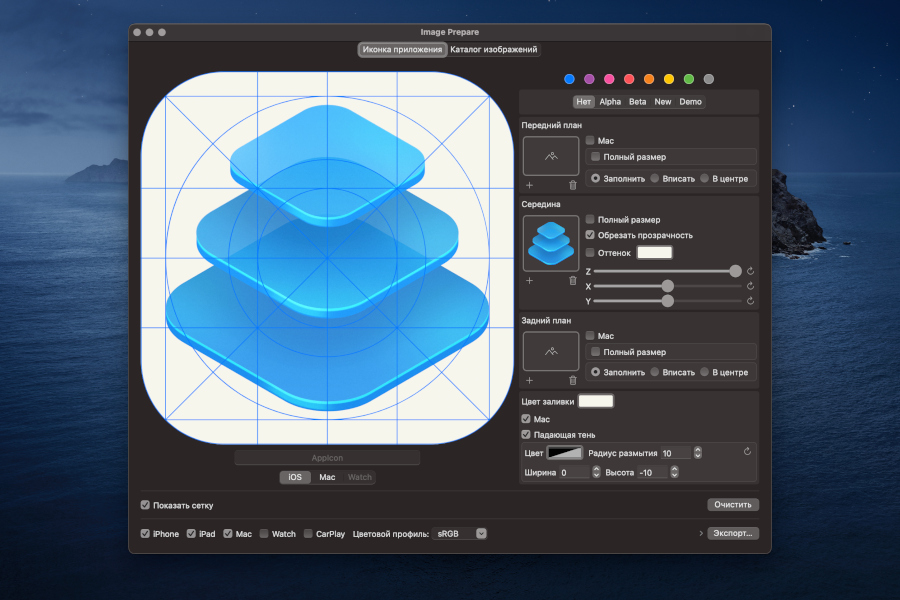900x600 pixels.
Task: Click the Задний план image well
Action: click(x=551, y=351)
